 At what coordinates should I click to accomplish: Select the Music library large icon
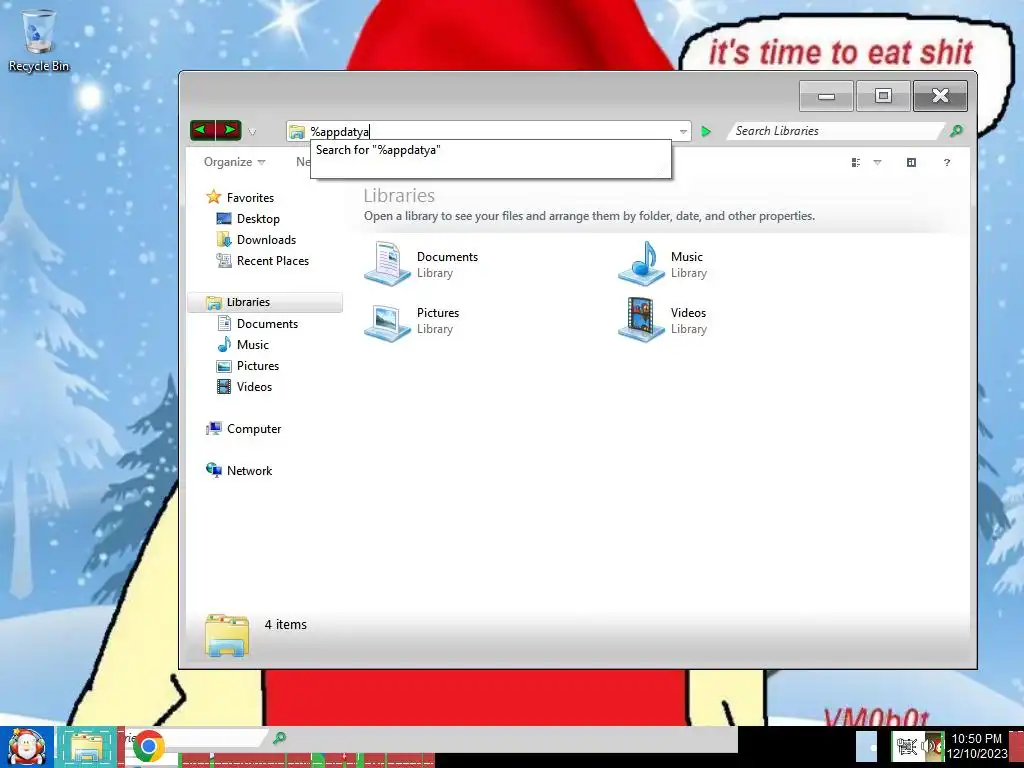(x=641, y=264)
